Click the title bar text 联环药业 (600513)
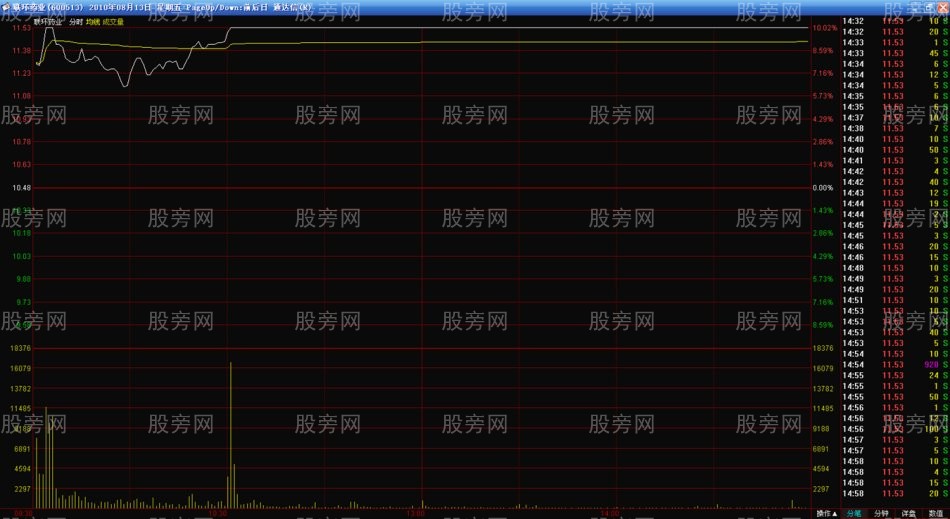 (48, 7)
